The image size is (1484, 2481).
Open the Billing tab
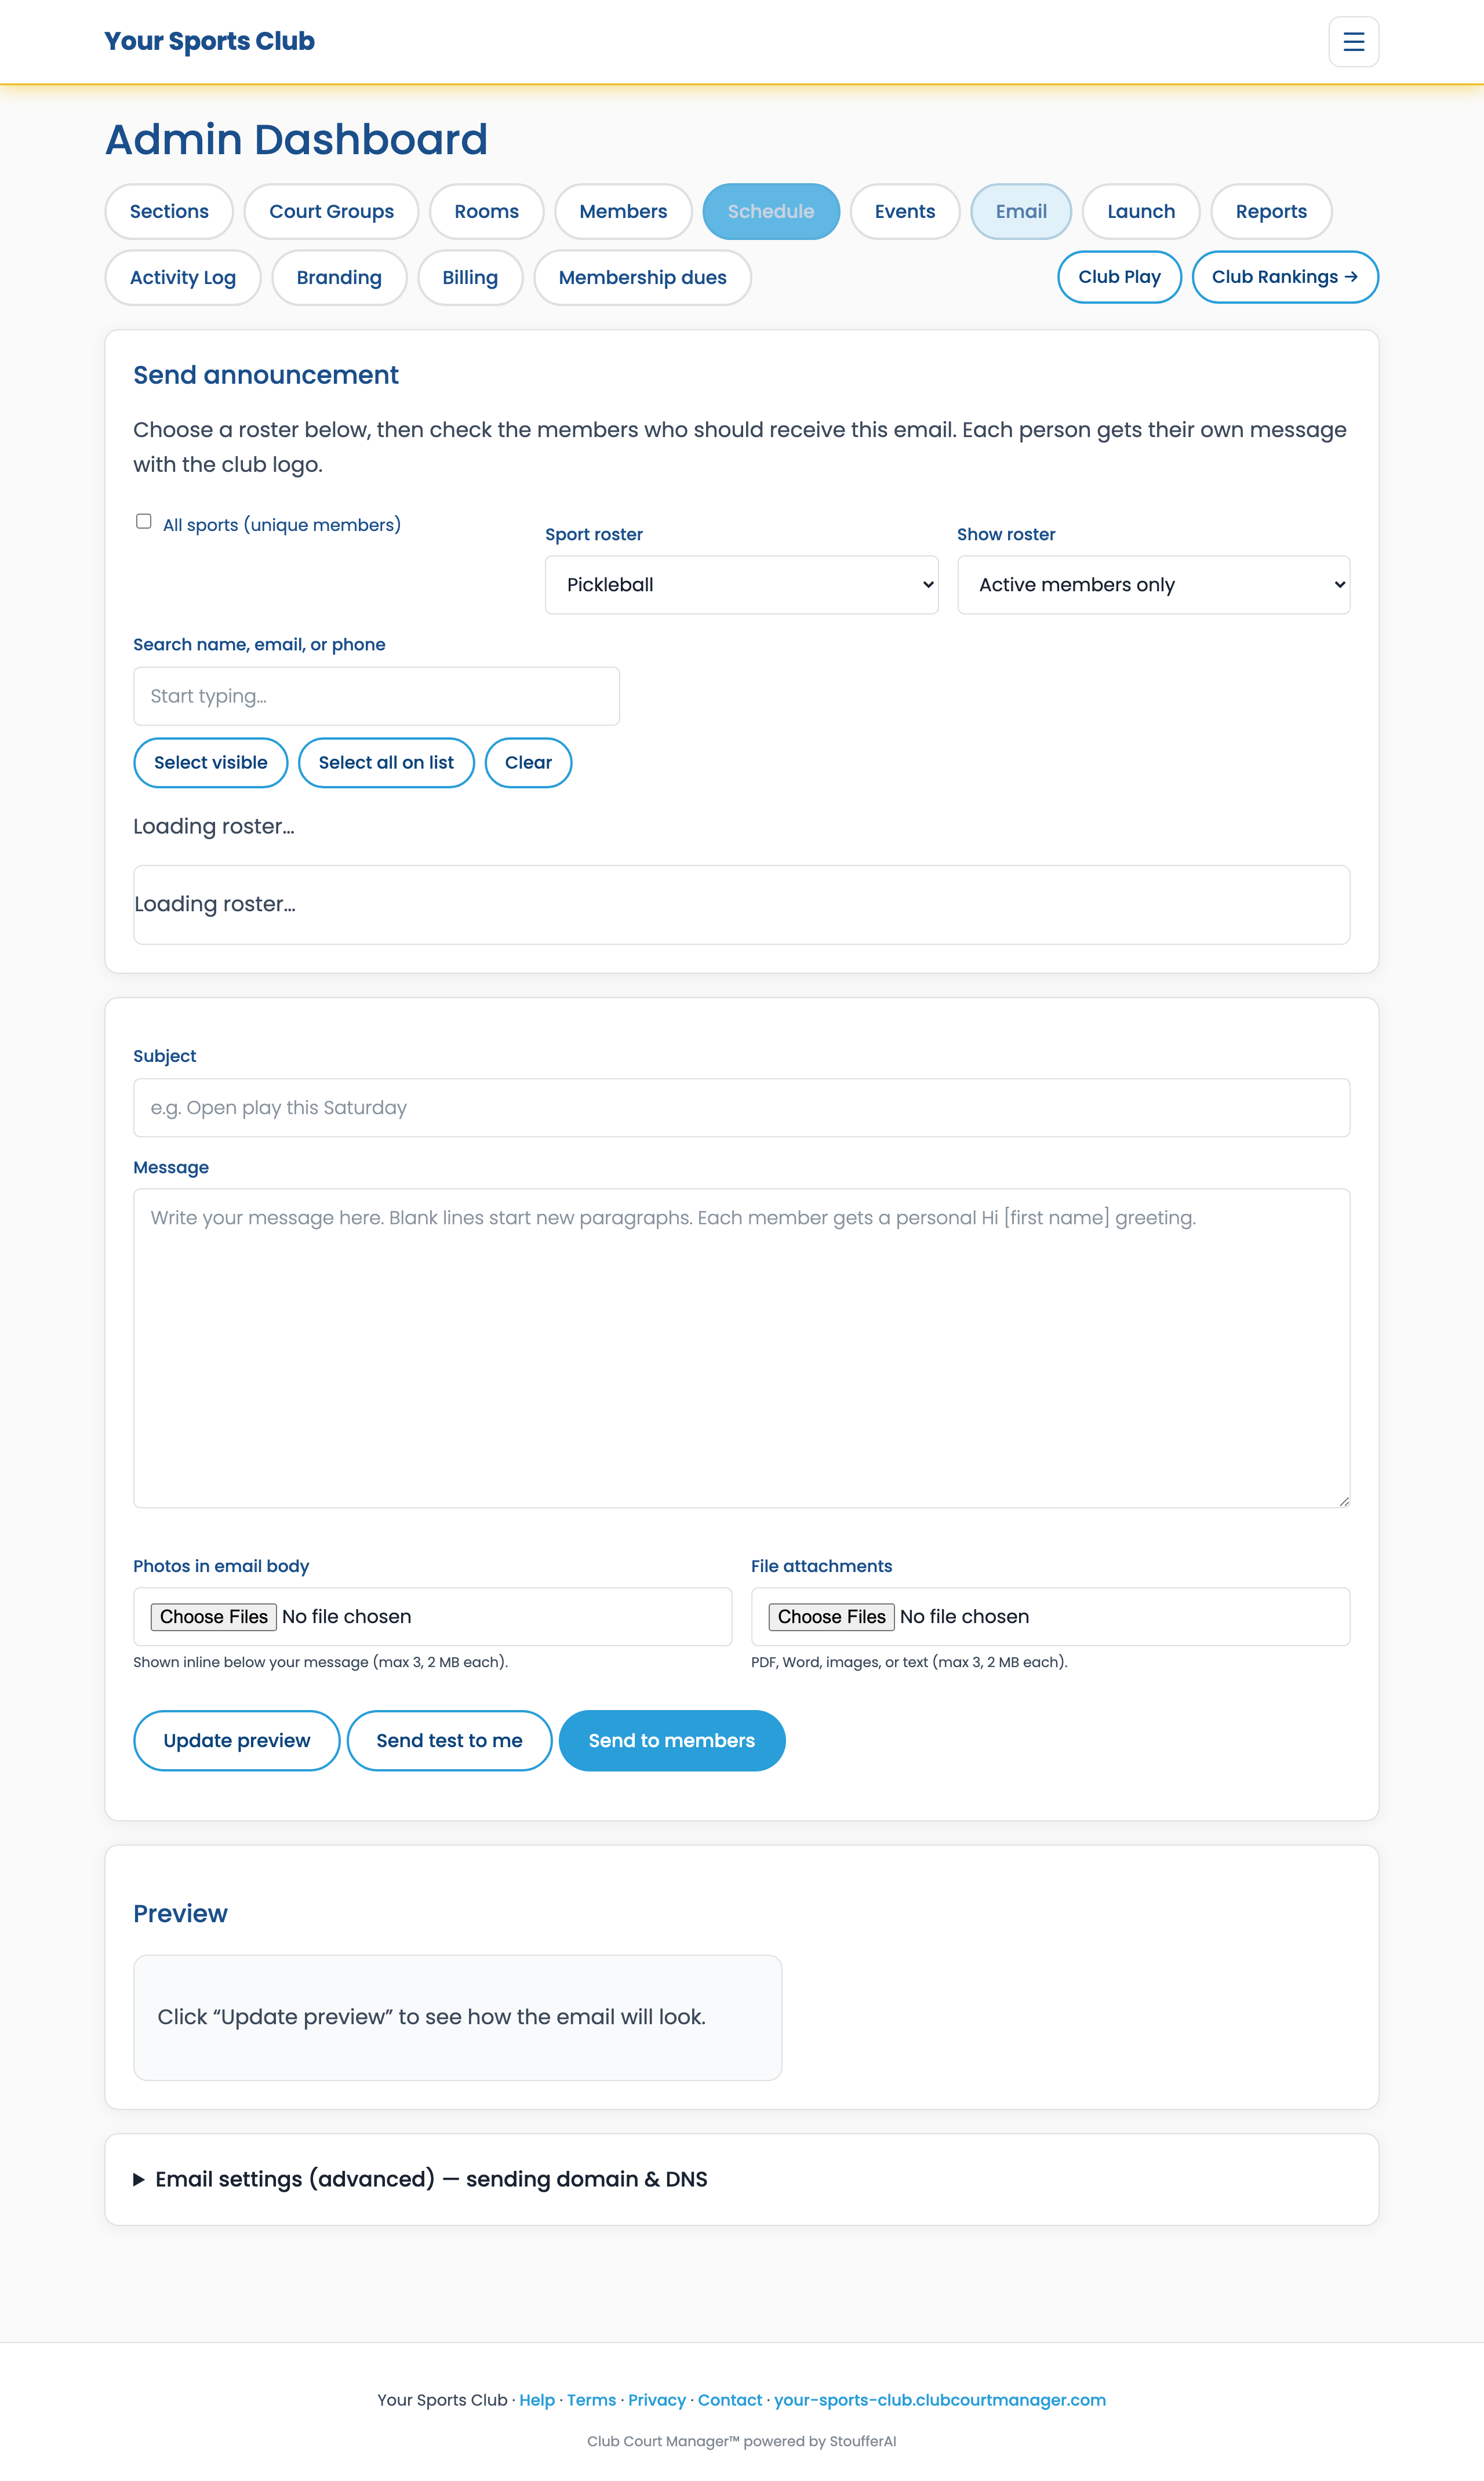pos(470,277)
